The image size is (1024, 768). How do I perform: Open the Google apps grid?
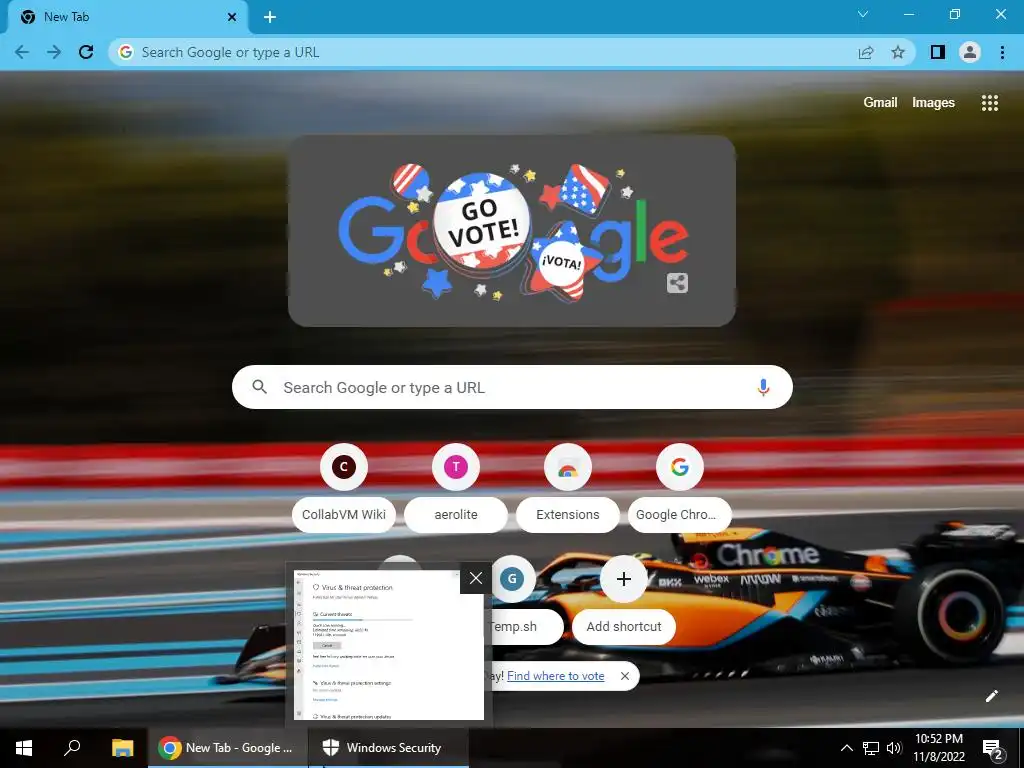tap(989, 103)
